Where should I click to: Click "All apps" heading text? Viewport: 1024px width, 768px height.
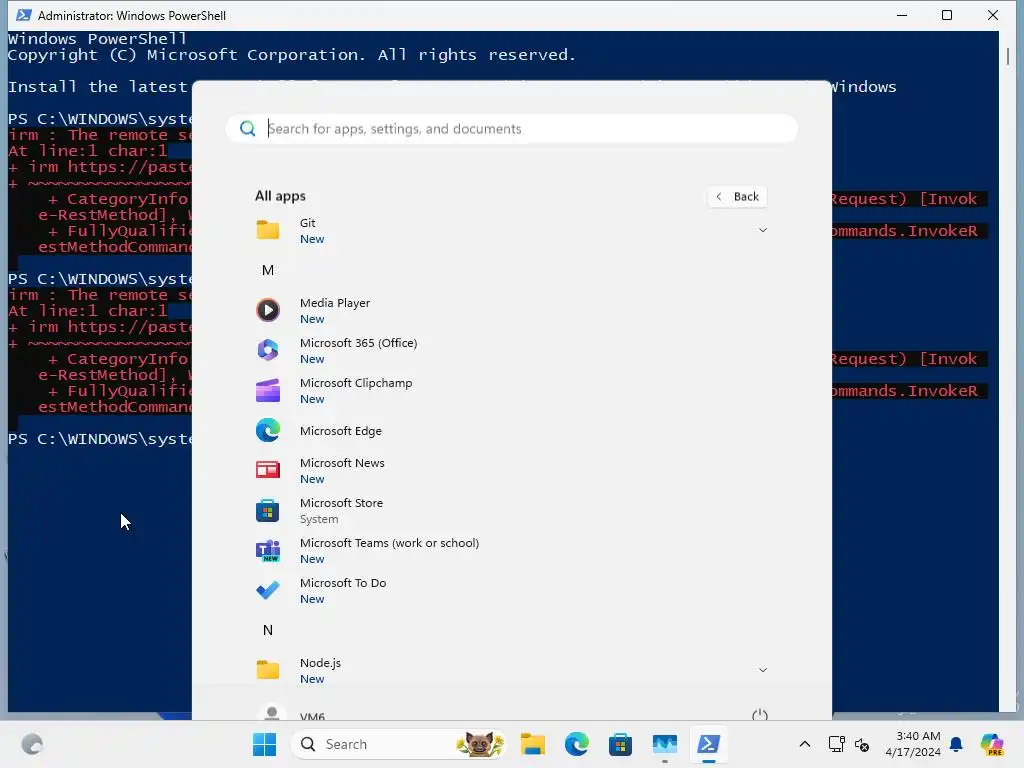(280, 196)
